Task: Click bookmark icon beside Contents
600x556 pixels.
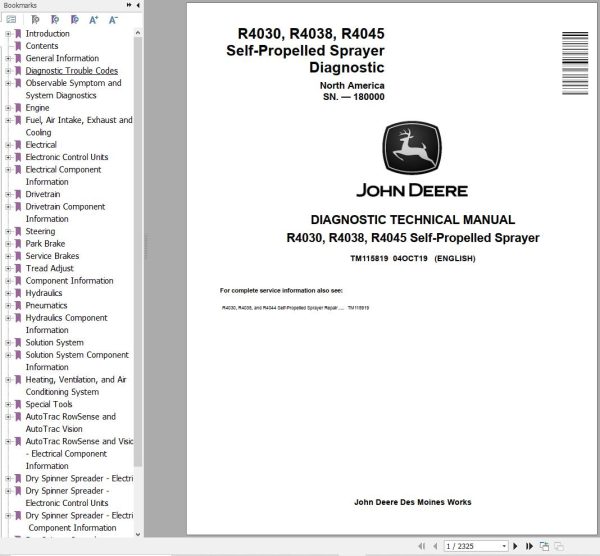Action: pos(18,46)
